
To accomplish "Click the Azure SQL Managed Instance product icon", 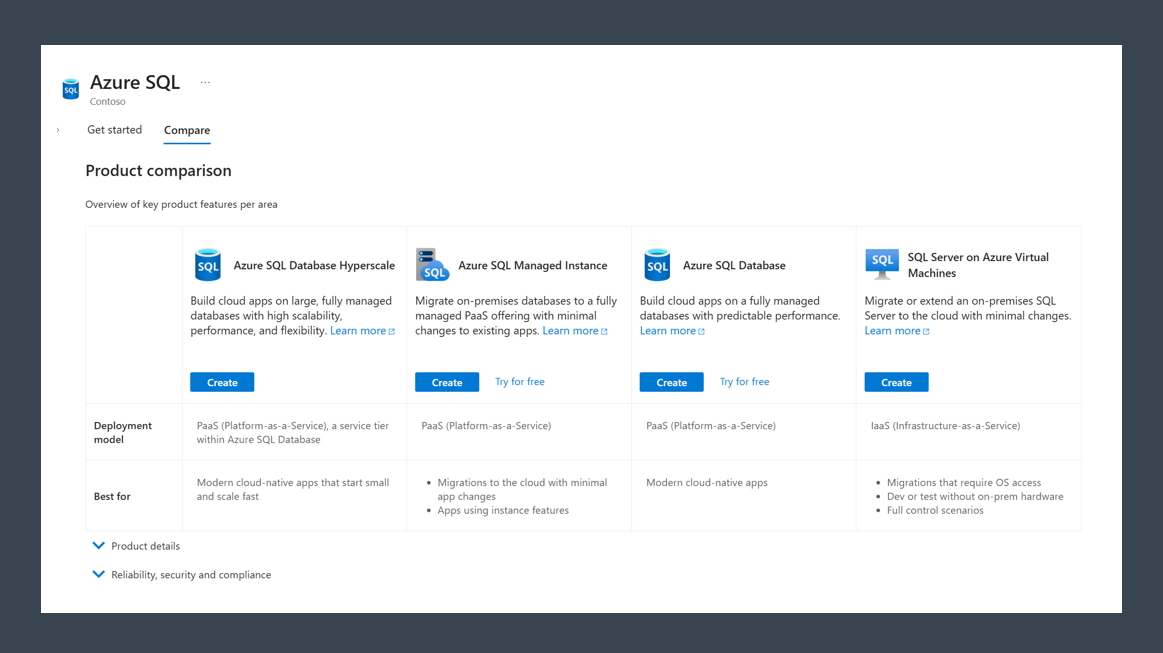I will coord(432,264).
